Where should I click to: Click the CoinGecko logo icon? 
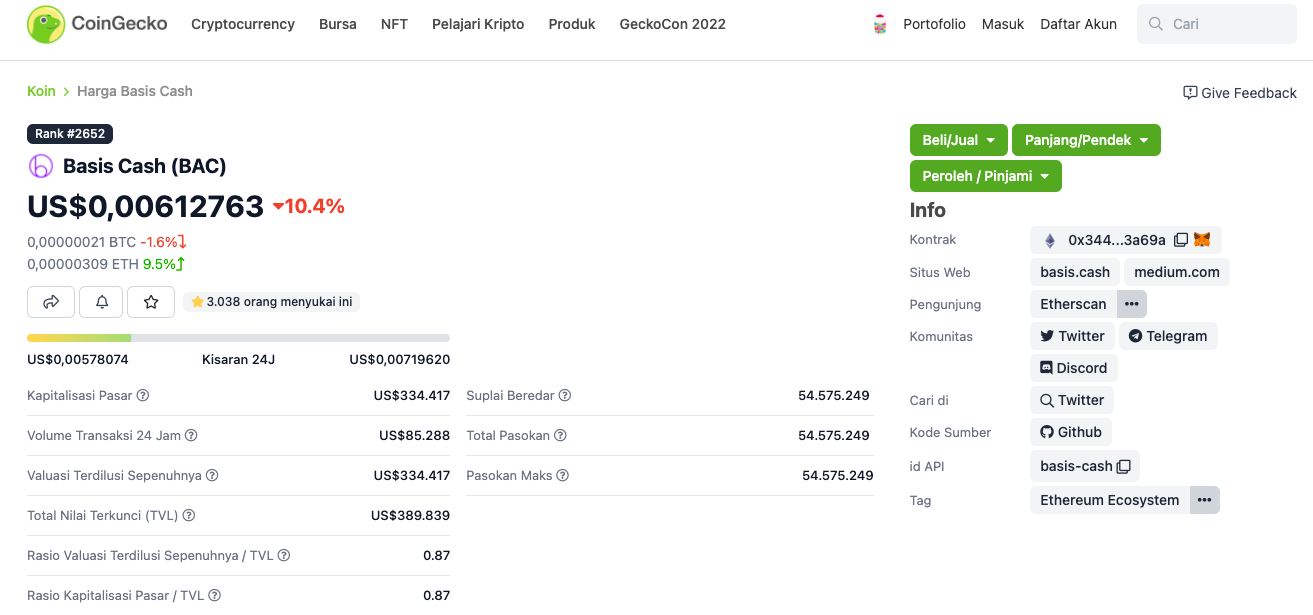tap(46, 24)
